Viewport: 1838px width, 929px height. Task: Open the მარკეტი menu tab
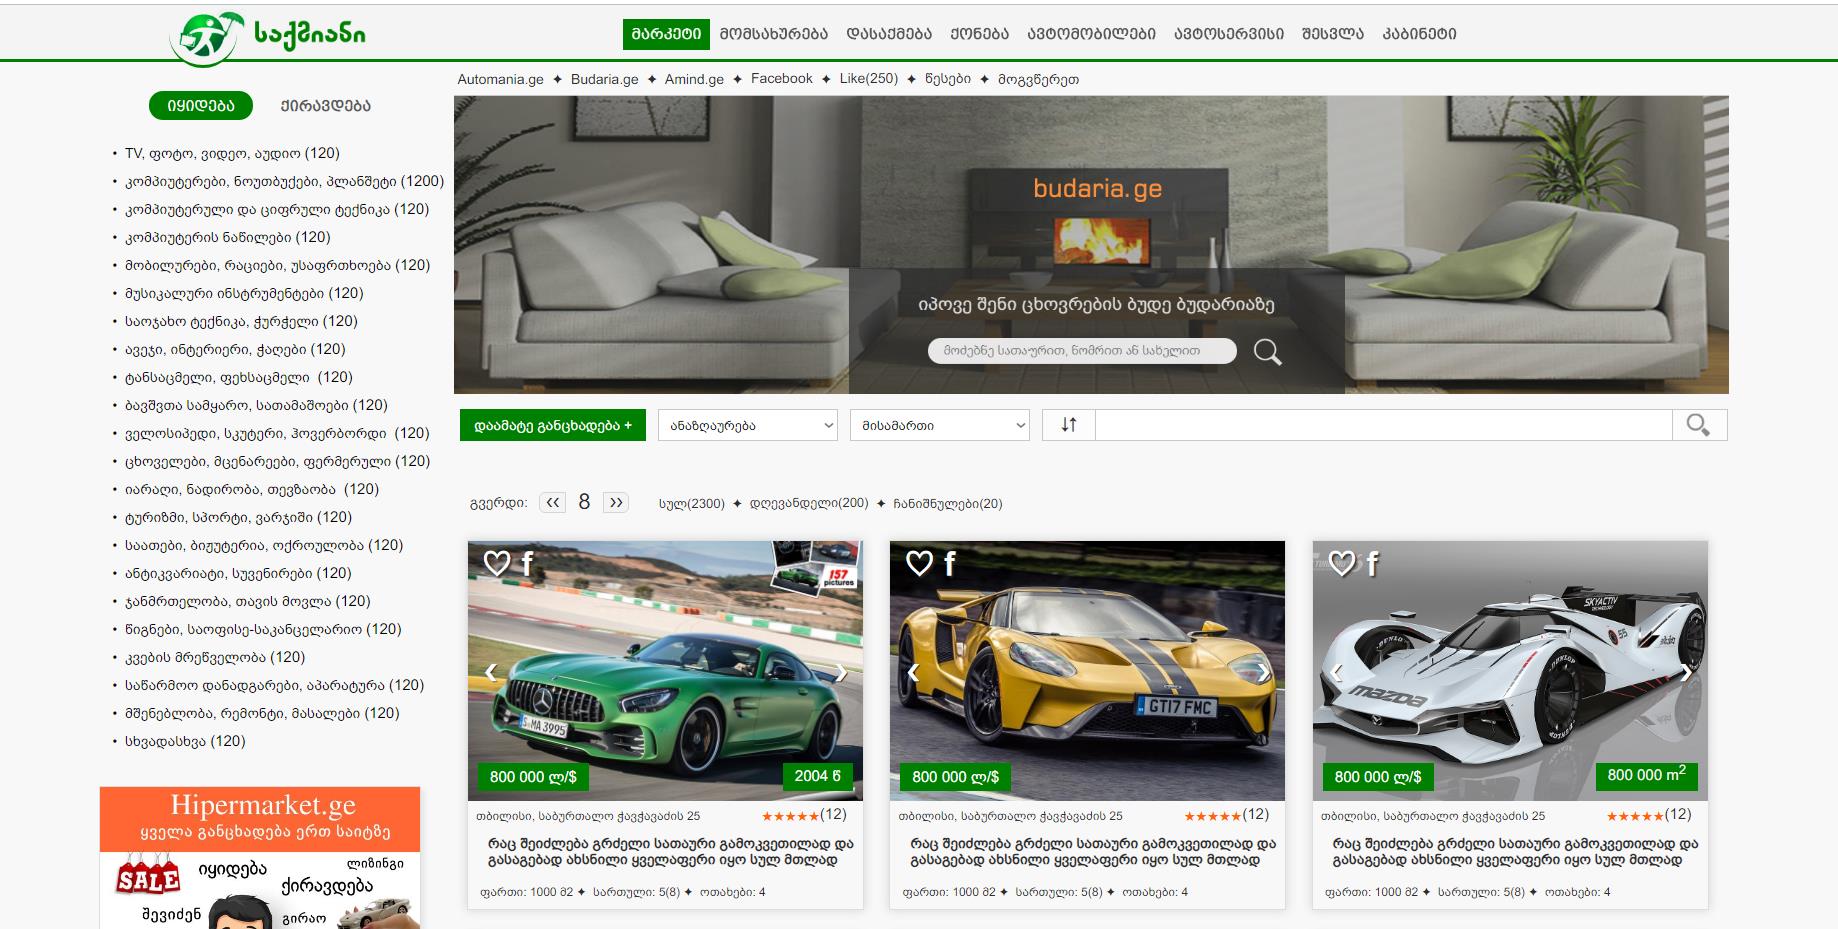[x=666, y=34]
